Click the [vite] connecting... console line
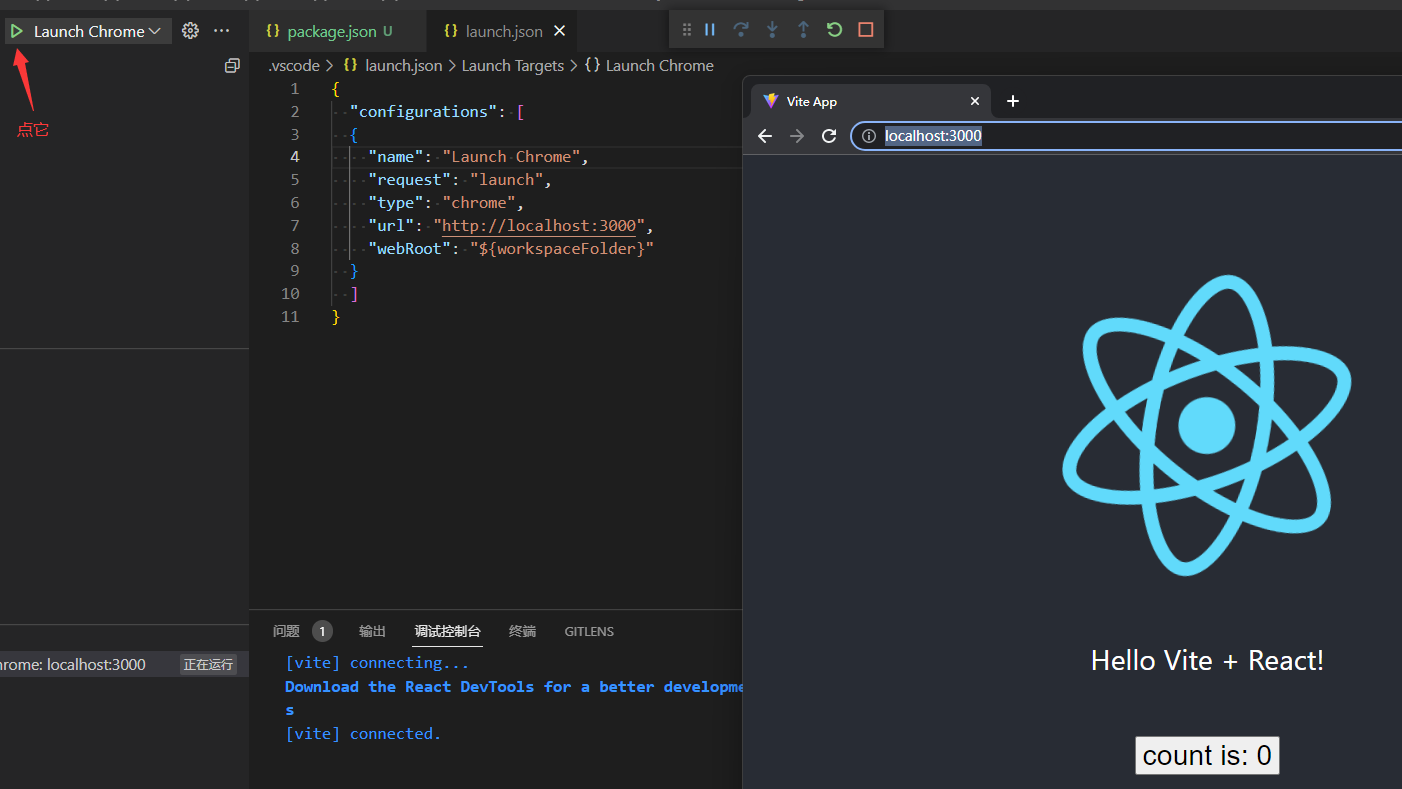Image resolution: width=1402 pixels, height=789 pixels. 377,663
